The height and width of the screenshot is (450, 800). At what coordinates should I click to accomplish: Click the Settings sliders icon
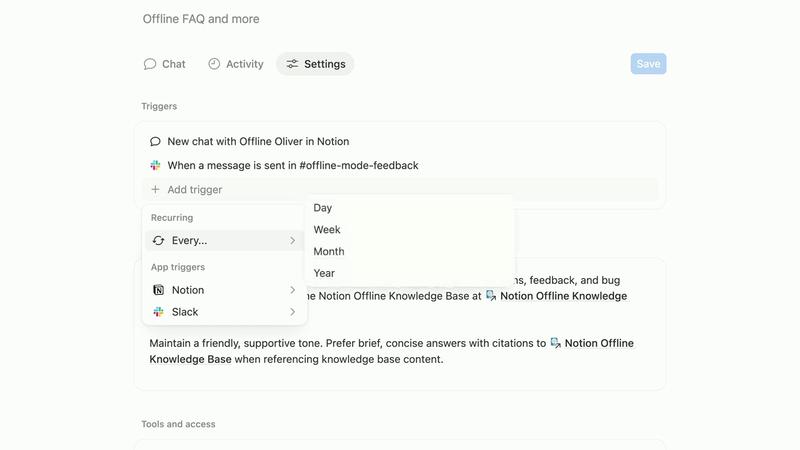pyautogui.click(x=292, y=64)
